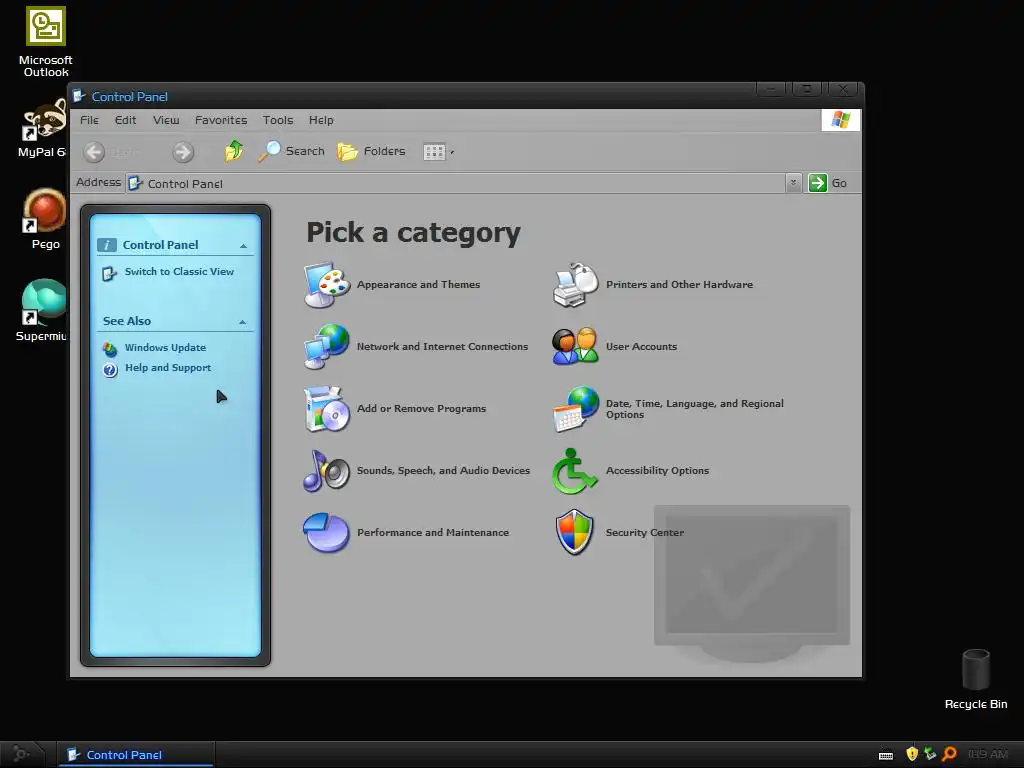1024x768 pixels.
Task: Click Performance and Maintenance text link
Action: [x=432, y=533]
